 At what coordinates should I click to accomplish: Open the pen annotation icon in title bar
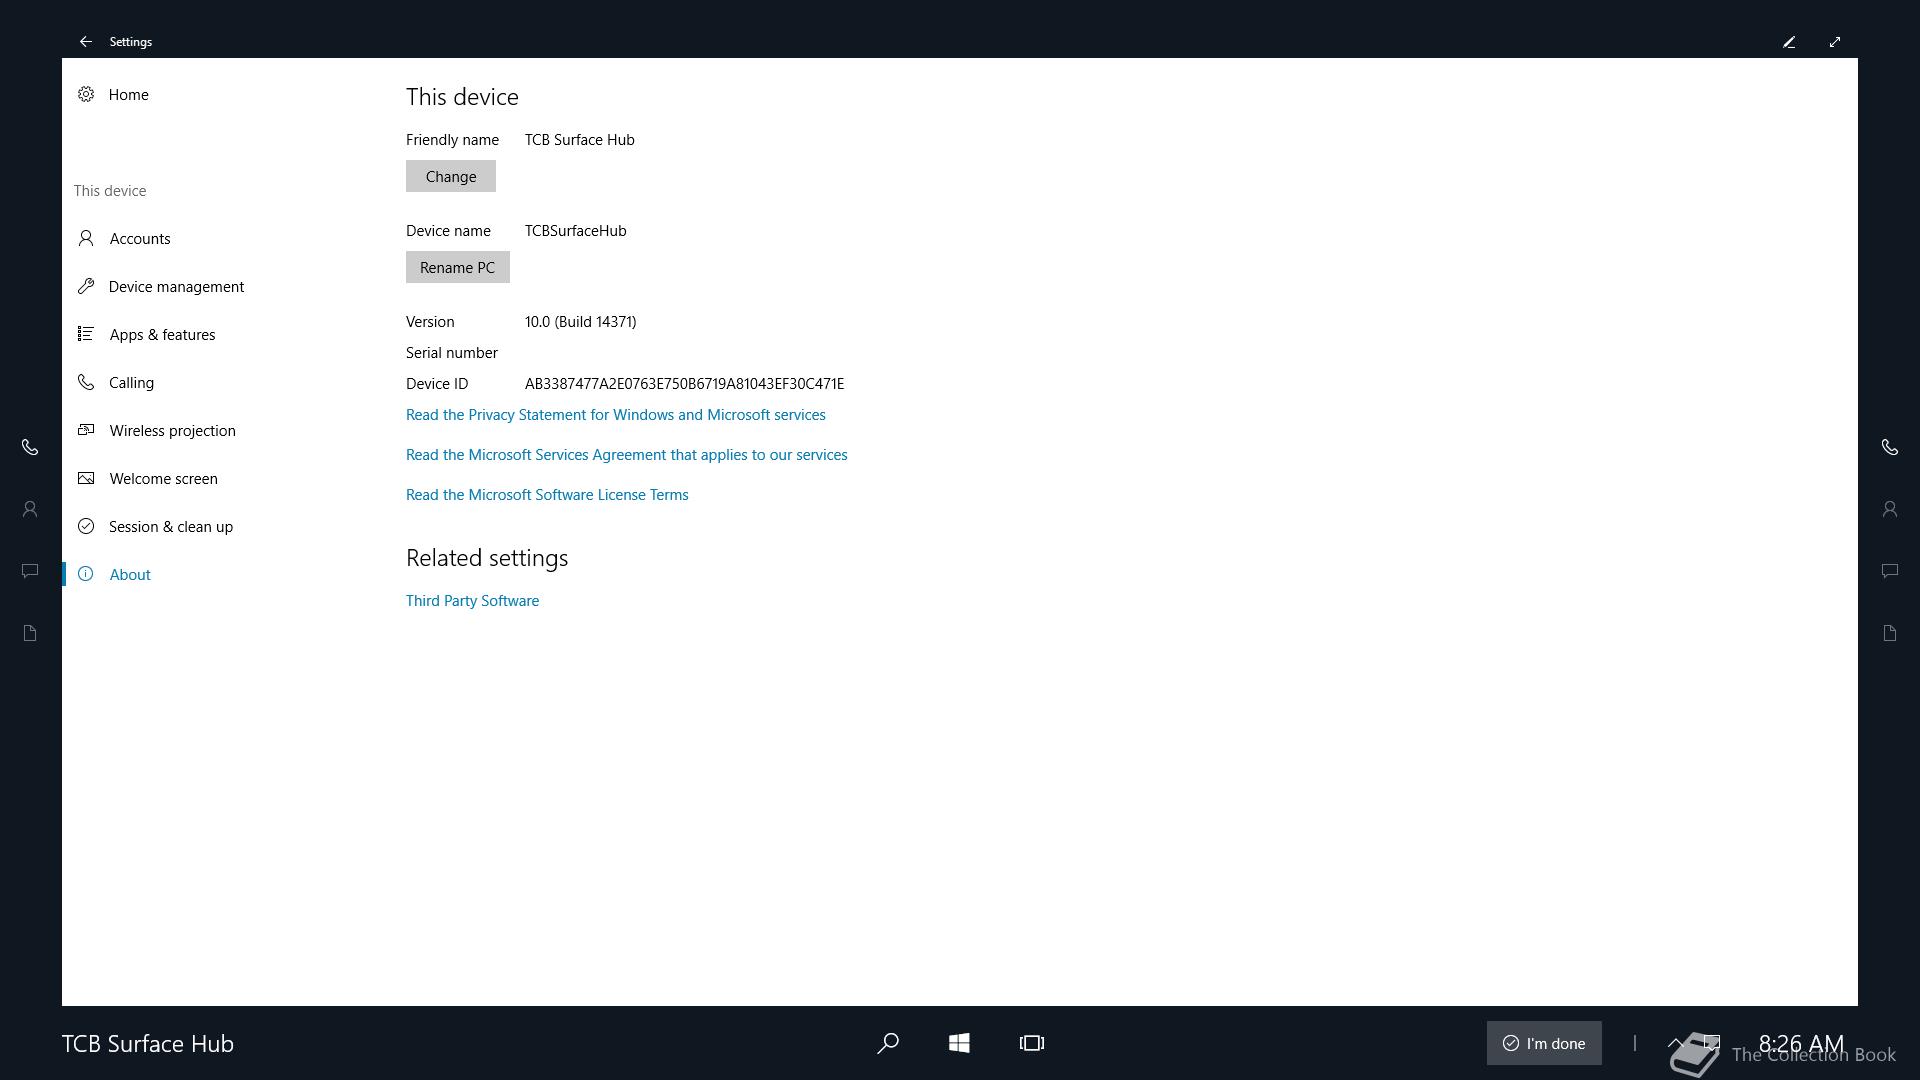coord(1789,42)
